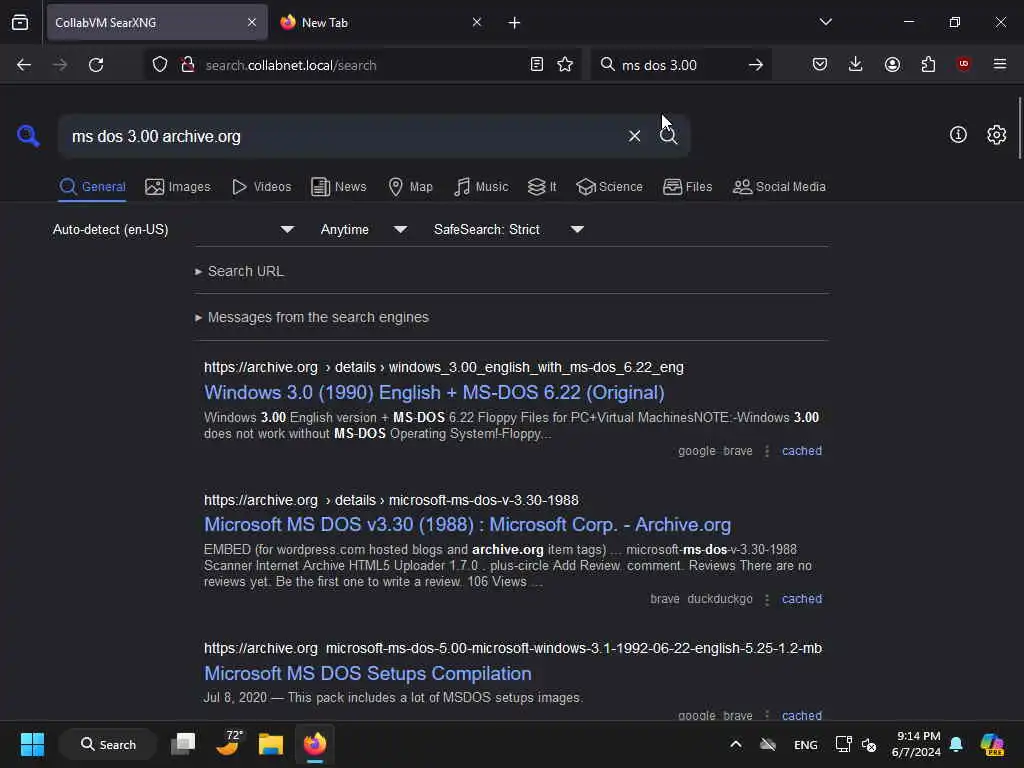Open the ENG language indicator
Viewport: 1024px width, 768px height.
(x=806, y=744)
